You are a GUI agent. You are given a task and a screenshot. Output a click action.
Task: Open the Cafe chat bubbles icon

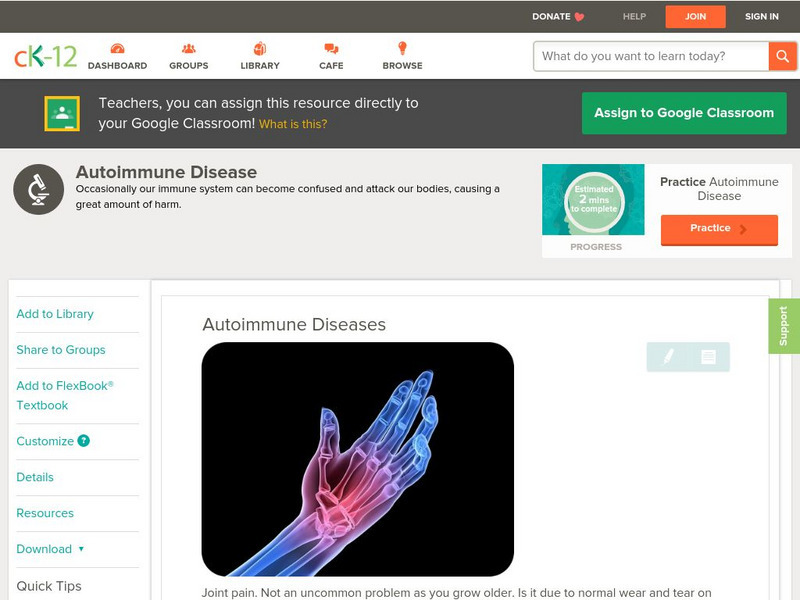tap(331, 48)
